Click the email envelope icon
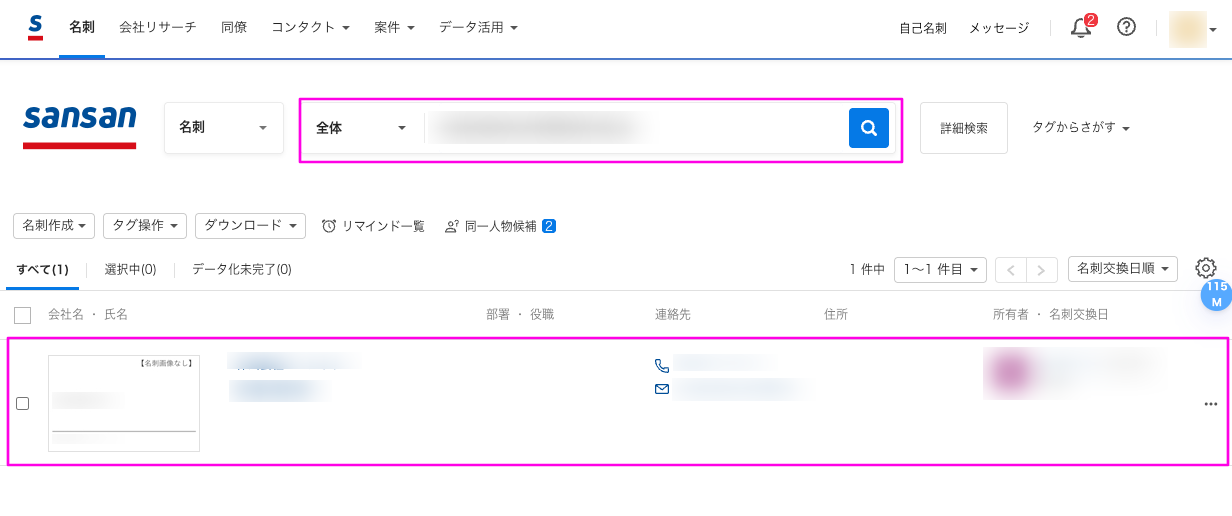Screen dimensions: 1232x516 (x=662, y=389)
